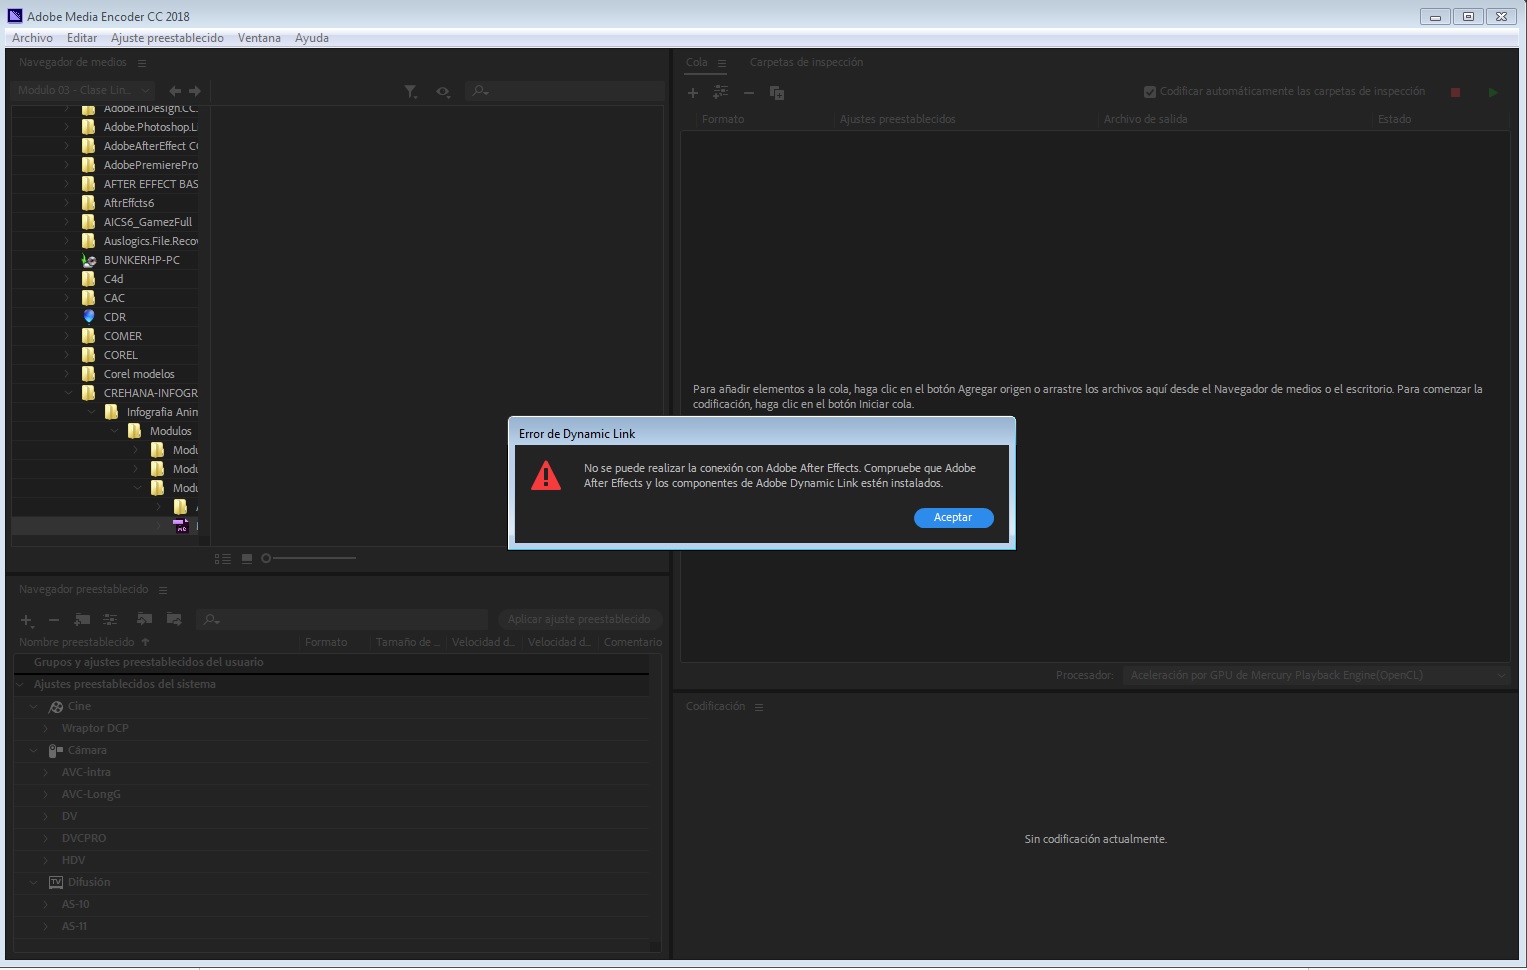This screenshot has height=970, width=1527.
Task: Click delete preset minus icon in the preset browser
Action: [54, 620]
